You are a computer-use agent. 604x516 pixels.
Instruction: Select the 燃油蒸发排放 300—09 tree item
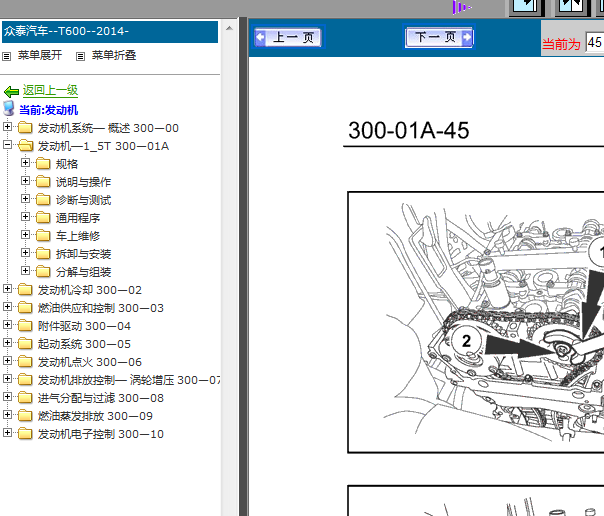click(x=95, y=416)
